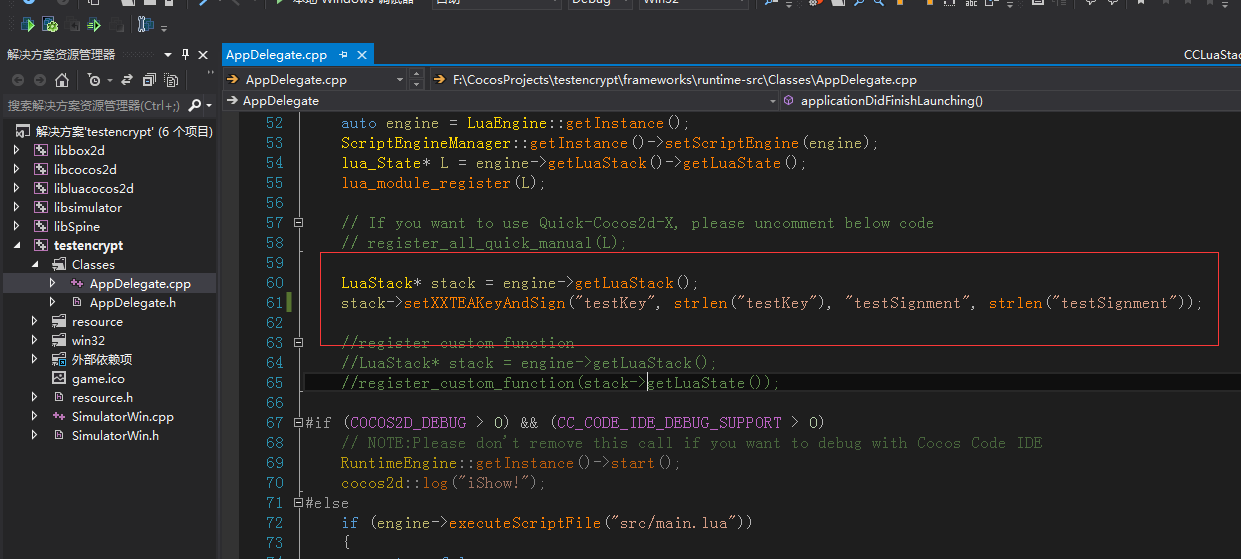Click the pending changes filter clock icon

(93, 80)
